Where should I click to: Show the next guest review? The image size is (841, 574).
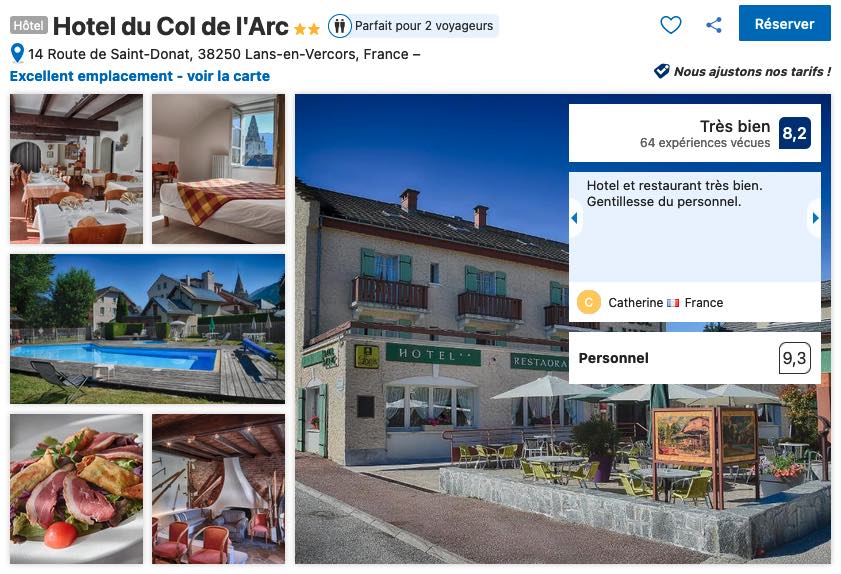point(815,218)
